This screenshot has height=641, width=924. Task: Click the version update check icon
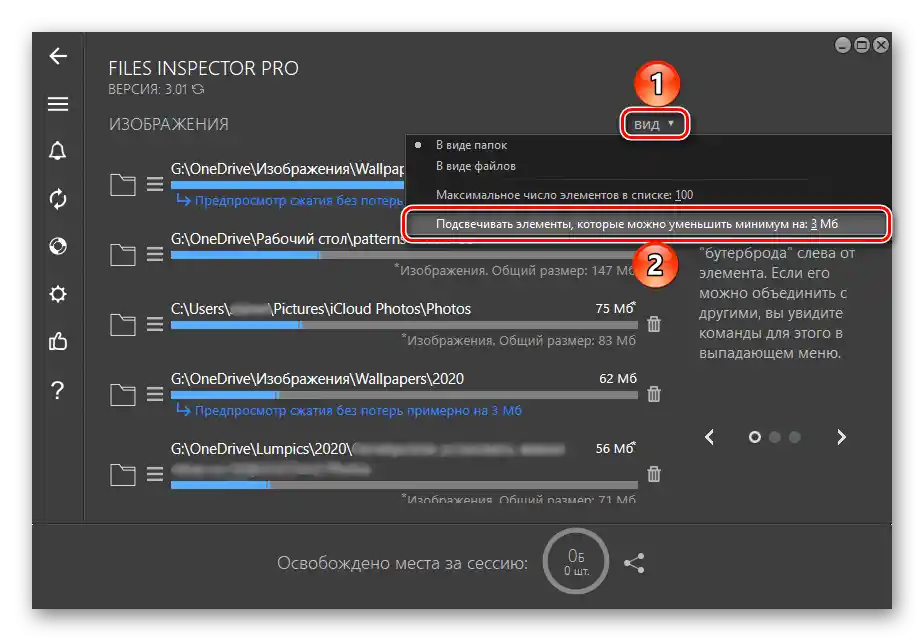pos(198,90)
